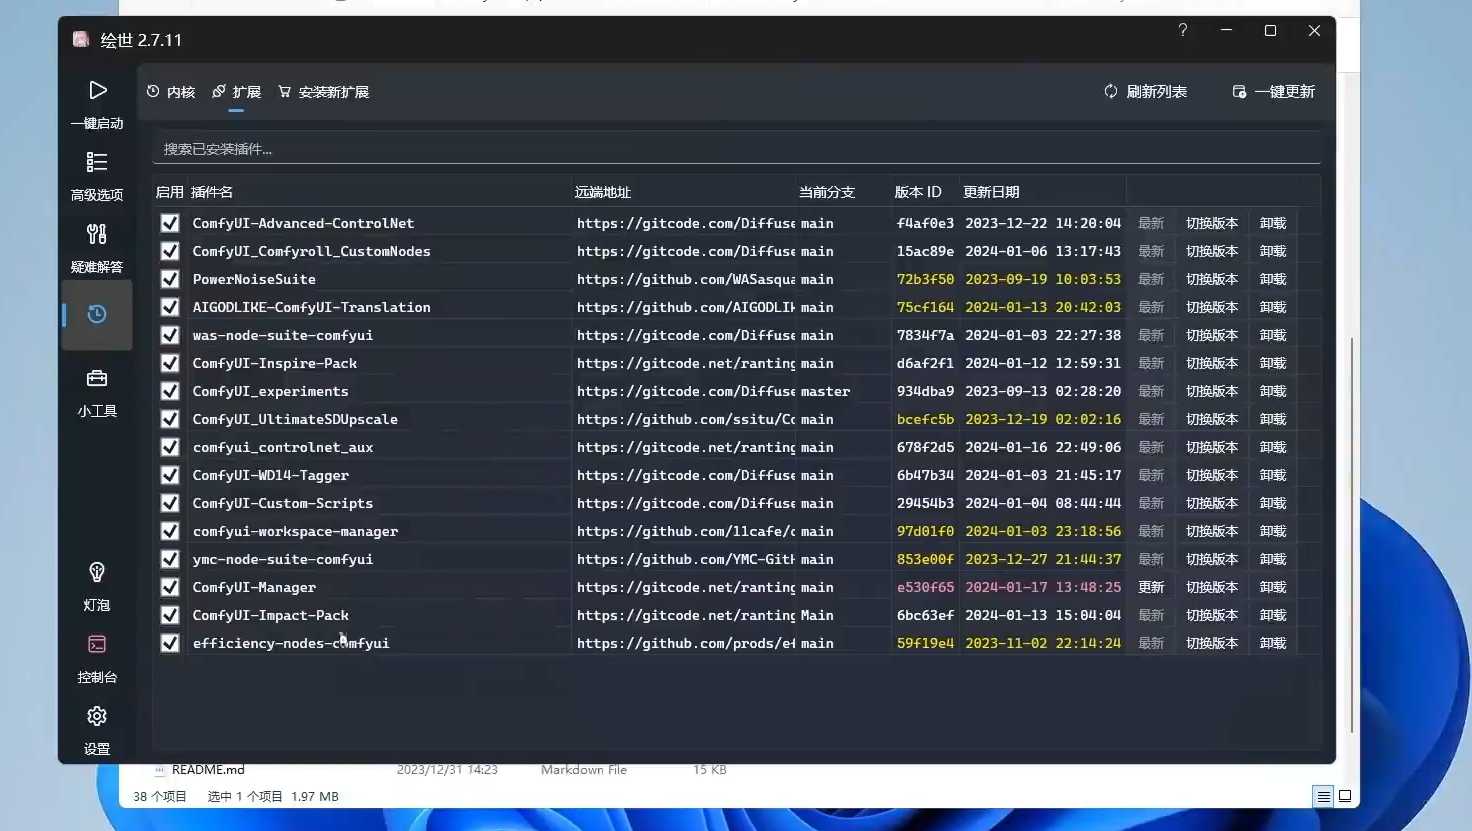Select the comfyui-workspace-manager plugin name

pyautogui.click(x=295, y=531)
